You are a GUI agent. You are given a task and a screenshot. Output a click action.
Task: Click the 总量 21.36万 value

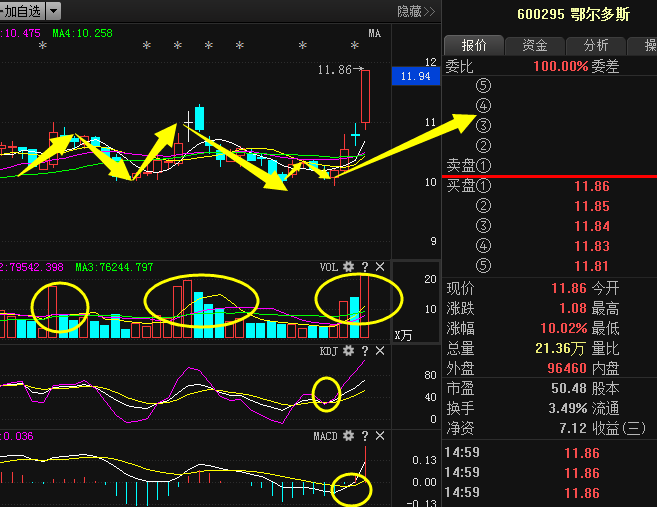click(x=560, y=348)
